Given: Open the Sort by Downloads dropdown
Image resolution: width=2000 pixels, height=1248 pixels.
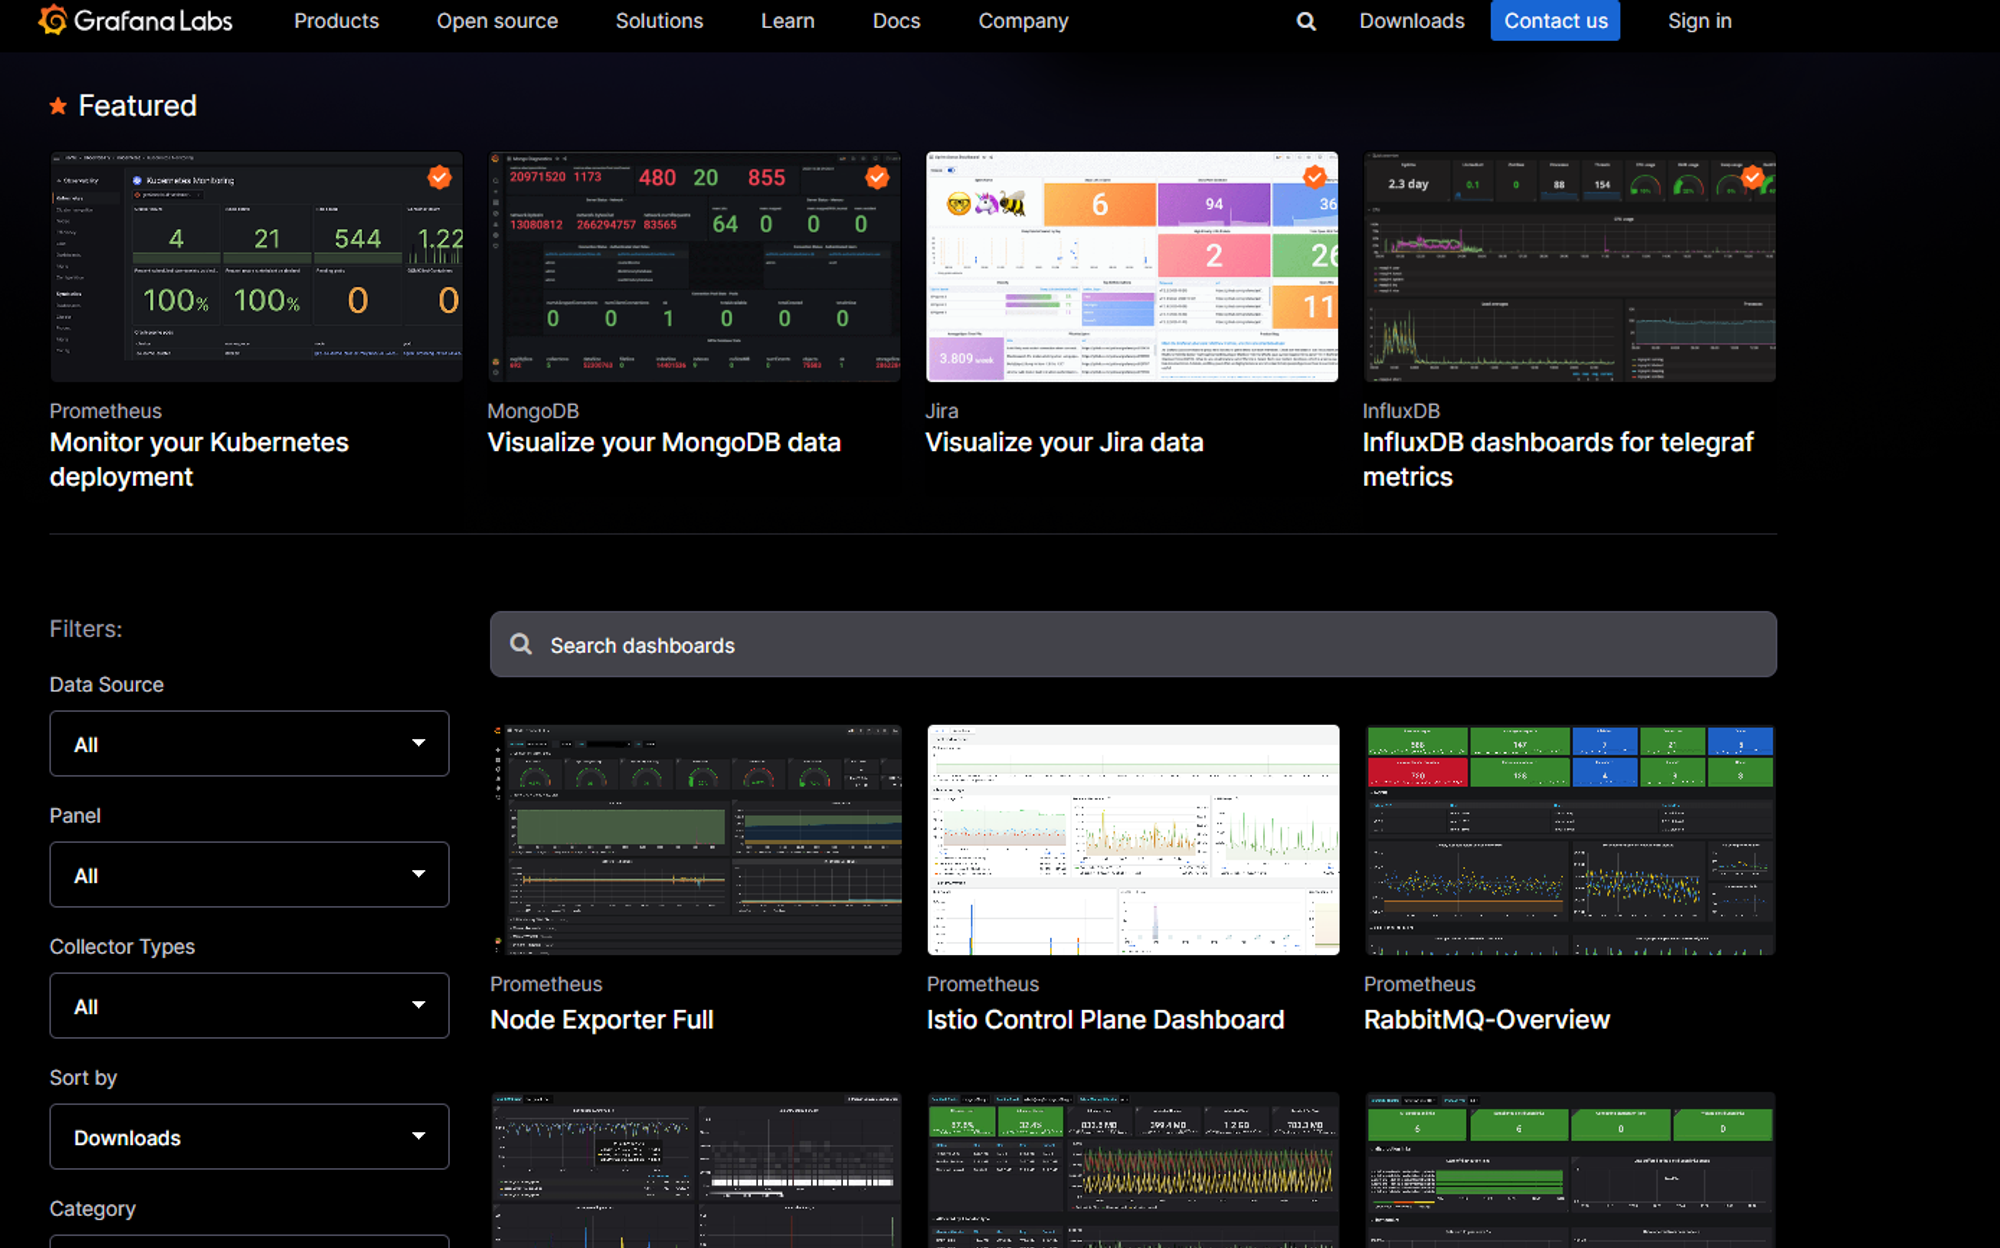Looking at the screenshot, I should pyautogui.click(x=249, y=1136).
